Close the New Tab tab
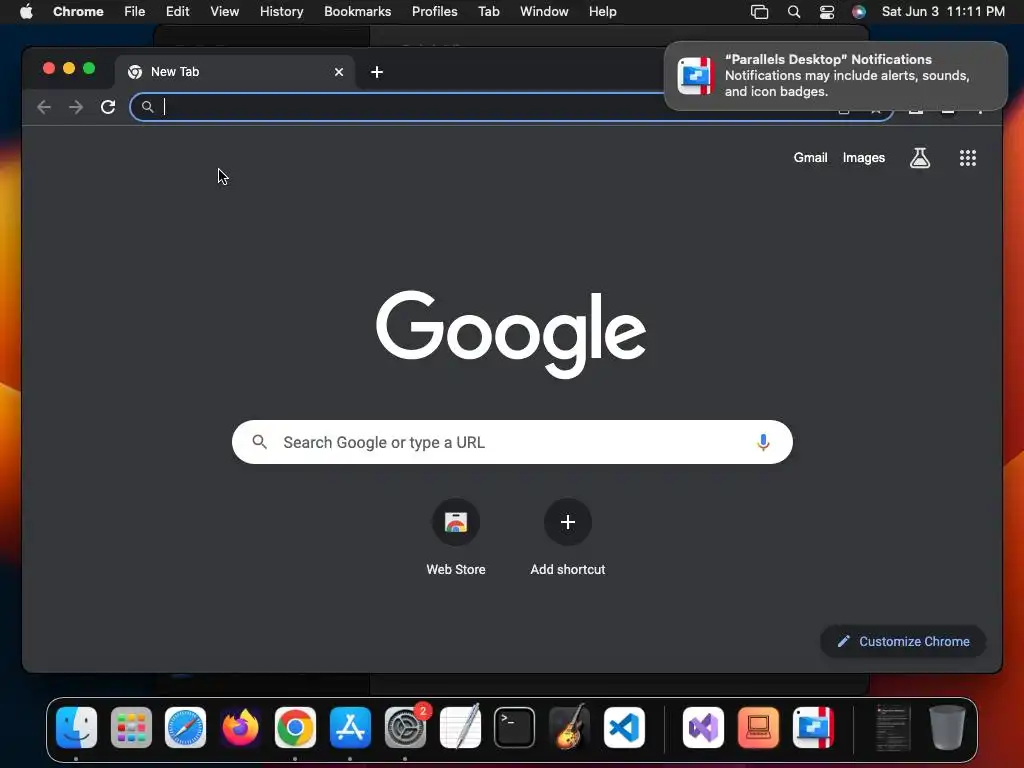This screenshot has height=768, width=1024. [339, 72]
